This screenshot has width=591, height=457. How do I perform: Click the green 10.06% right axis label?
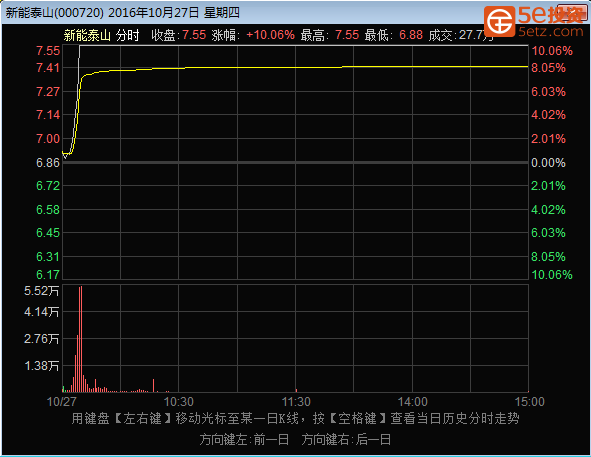[x=552, y=275]
